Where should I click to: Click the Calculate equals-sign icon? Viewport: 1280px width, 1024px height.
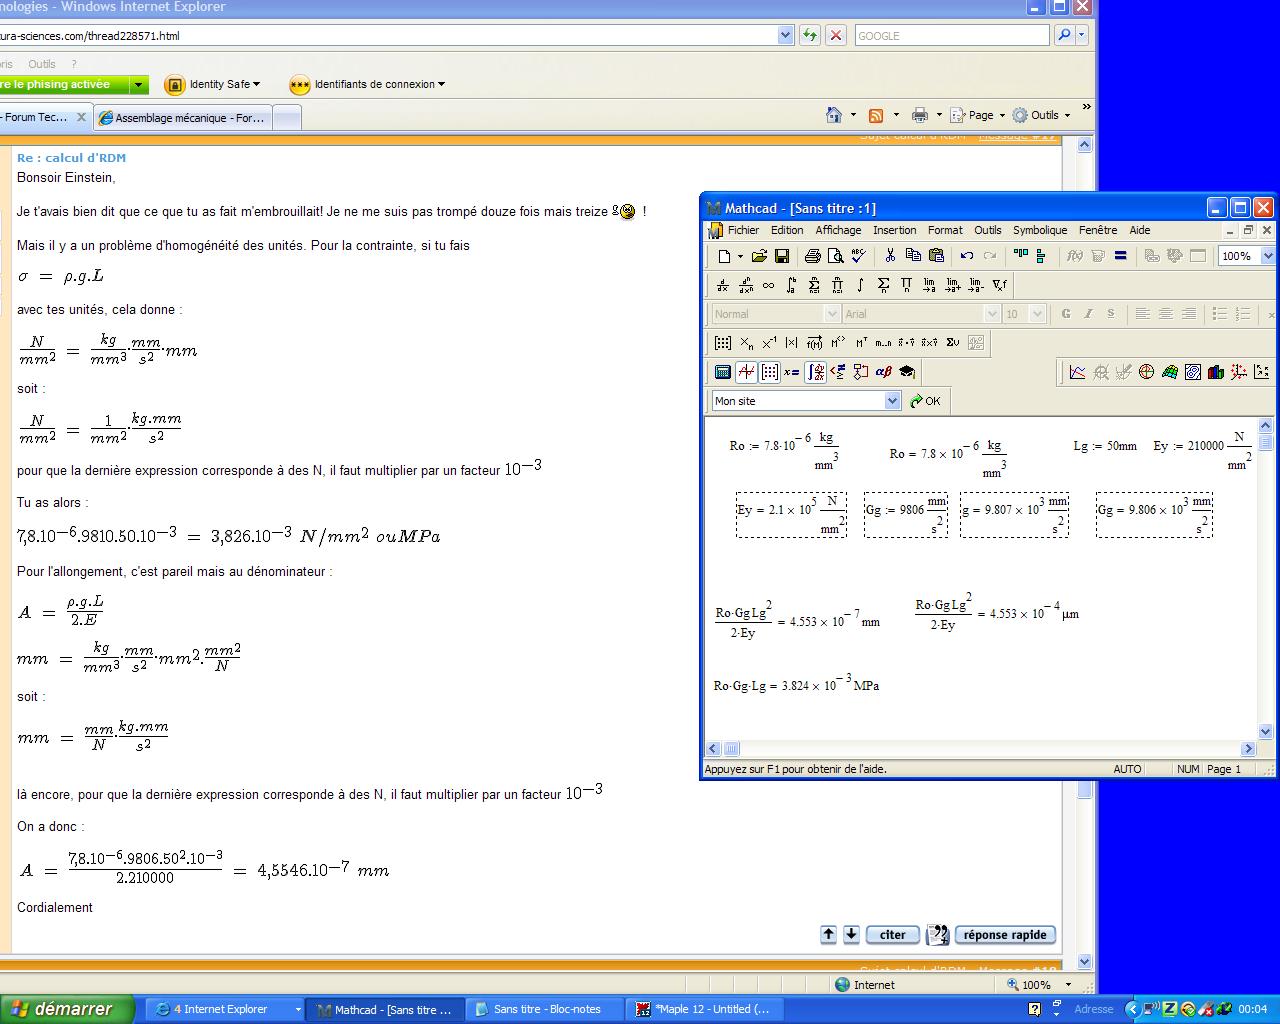pos(1121,256)
